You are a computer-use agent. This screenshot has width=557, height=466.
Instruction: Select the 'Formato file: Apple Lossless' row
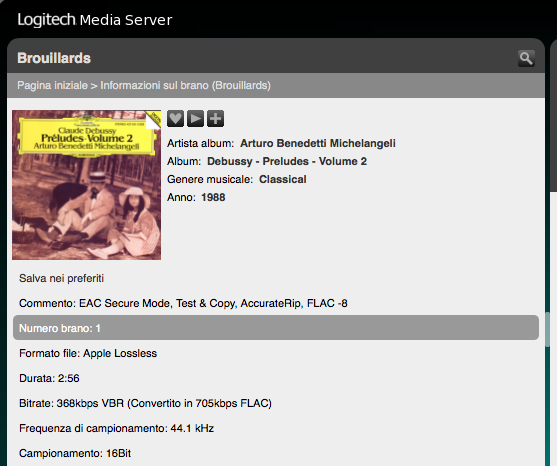pos(276,353)
